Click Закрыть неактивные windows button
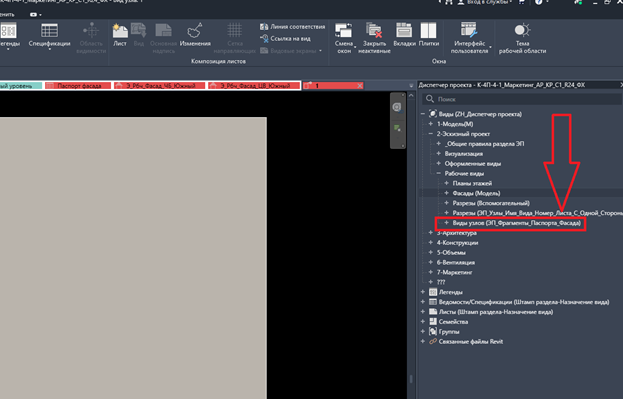623x399 pixels. [x=374, y=38]
